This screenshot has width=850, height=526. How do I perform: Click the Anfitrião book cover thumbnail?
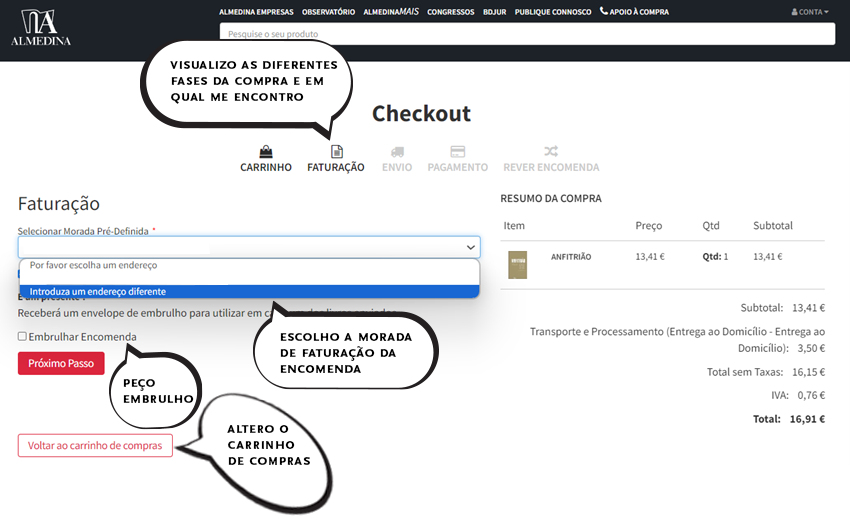(517, 264)
